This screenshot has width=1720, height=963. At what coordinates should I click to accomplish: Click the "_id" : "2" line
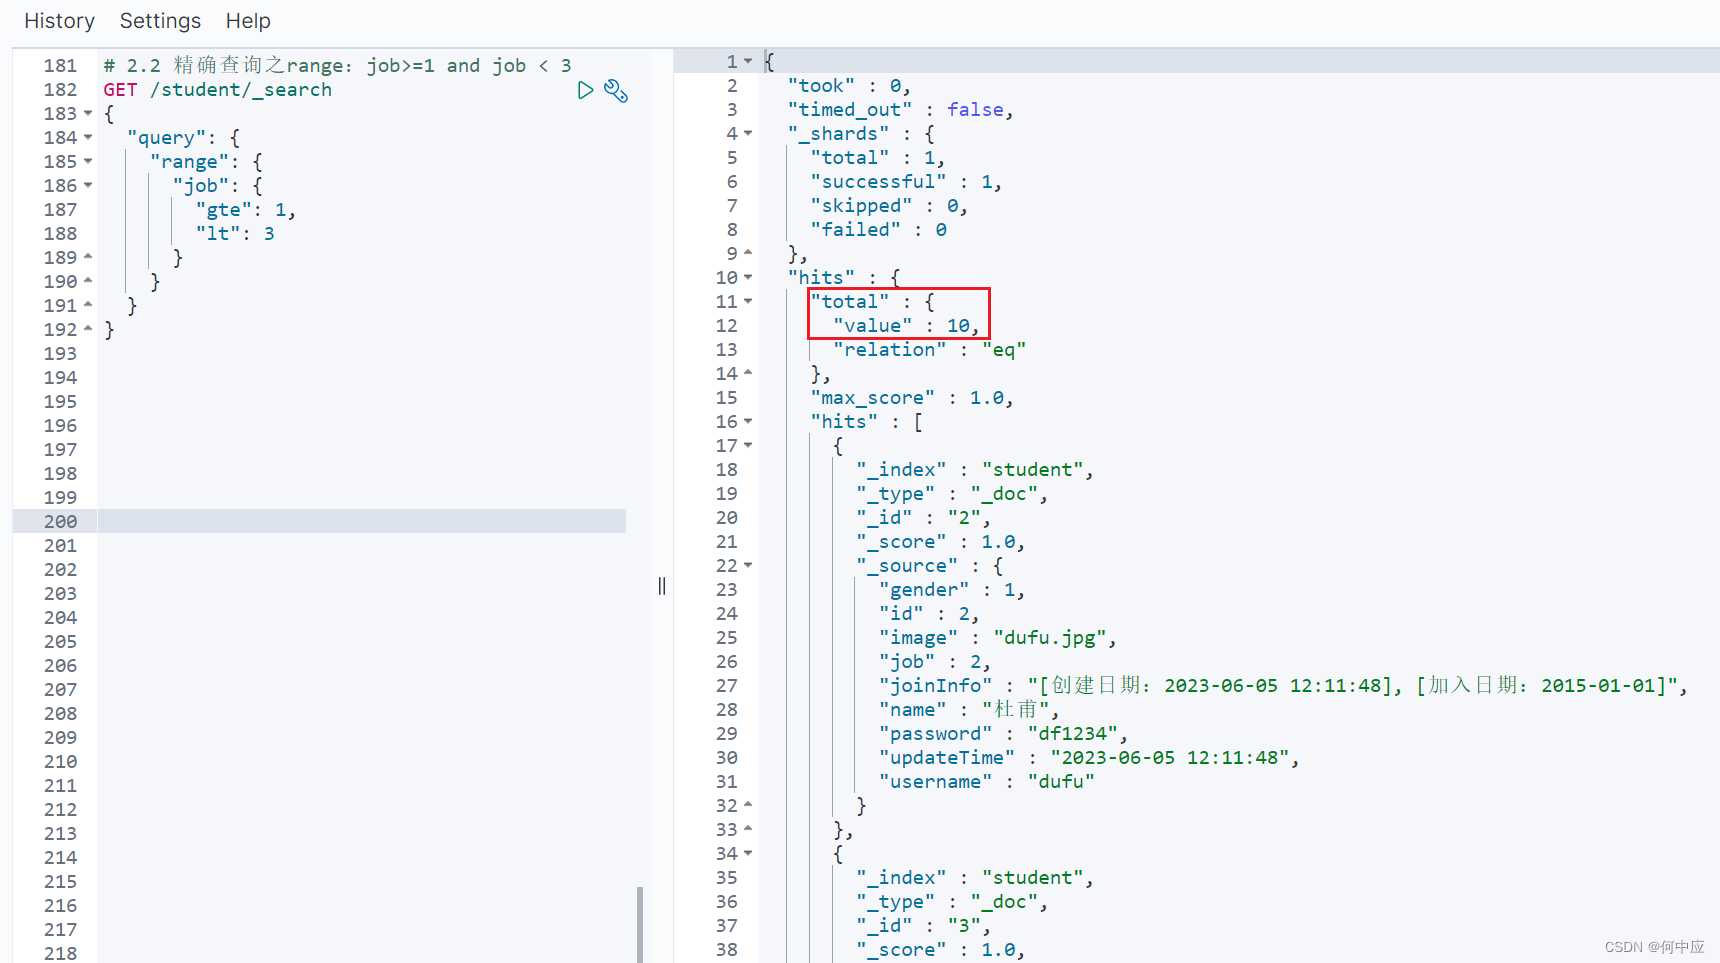[923, 517]
